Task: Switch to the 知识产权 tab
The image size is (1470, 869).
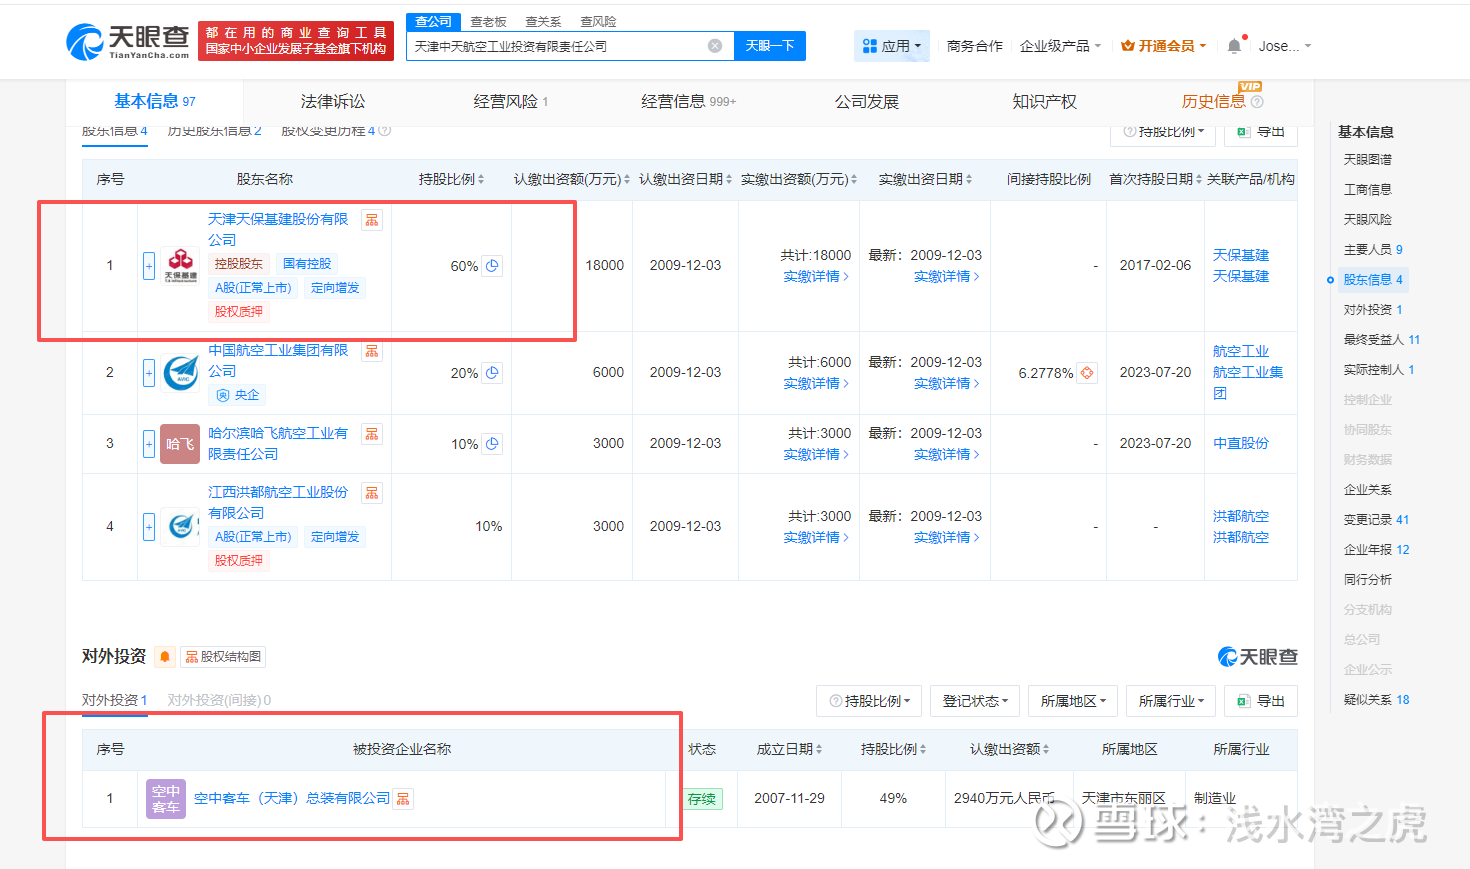Action: (x=1044, y=102)
